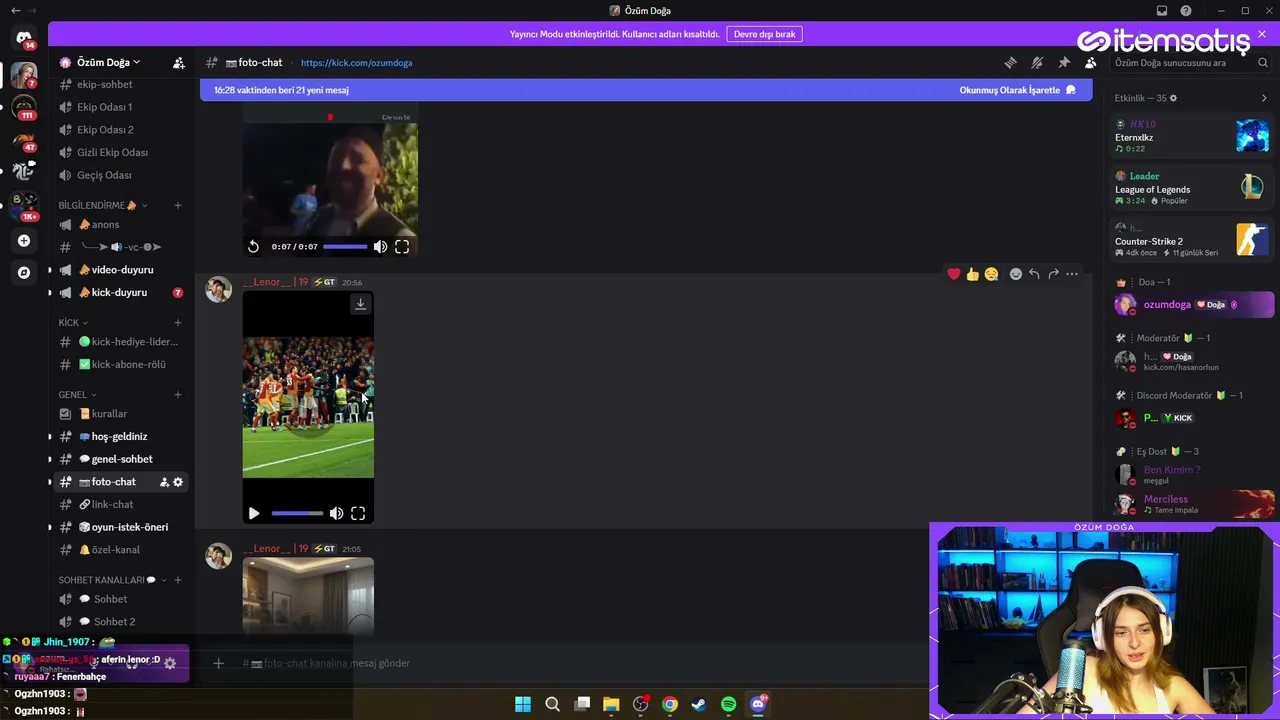Add a channel to SOHBET KANALLARI category
This screenshot has width=1280, height=720.
(178, 580)
